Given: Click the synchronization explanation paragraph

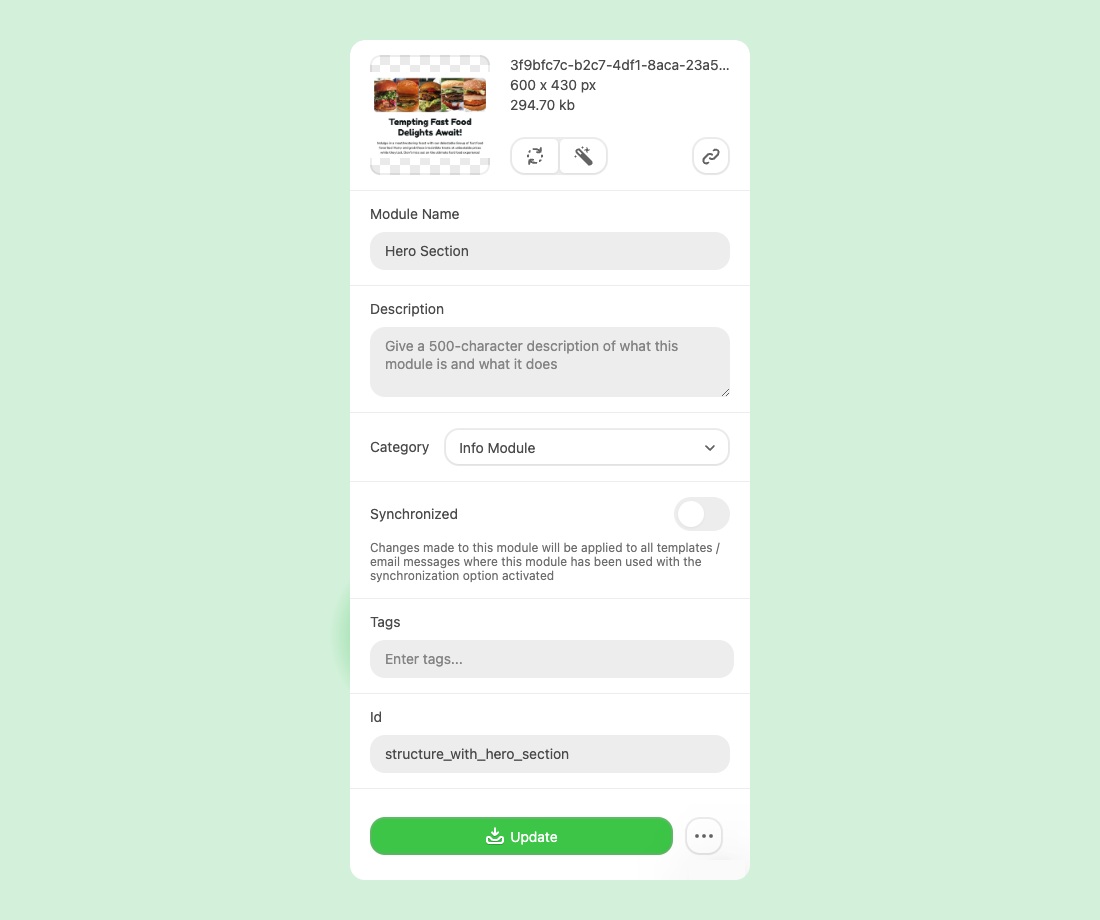Looking at the screenshot, I should [545, 561].
